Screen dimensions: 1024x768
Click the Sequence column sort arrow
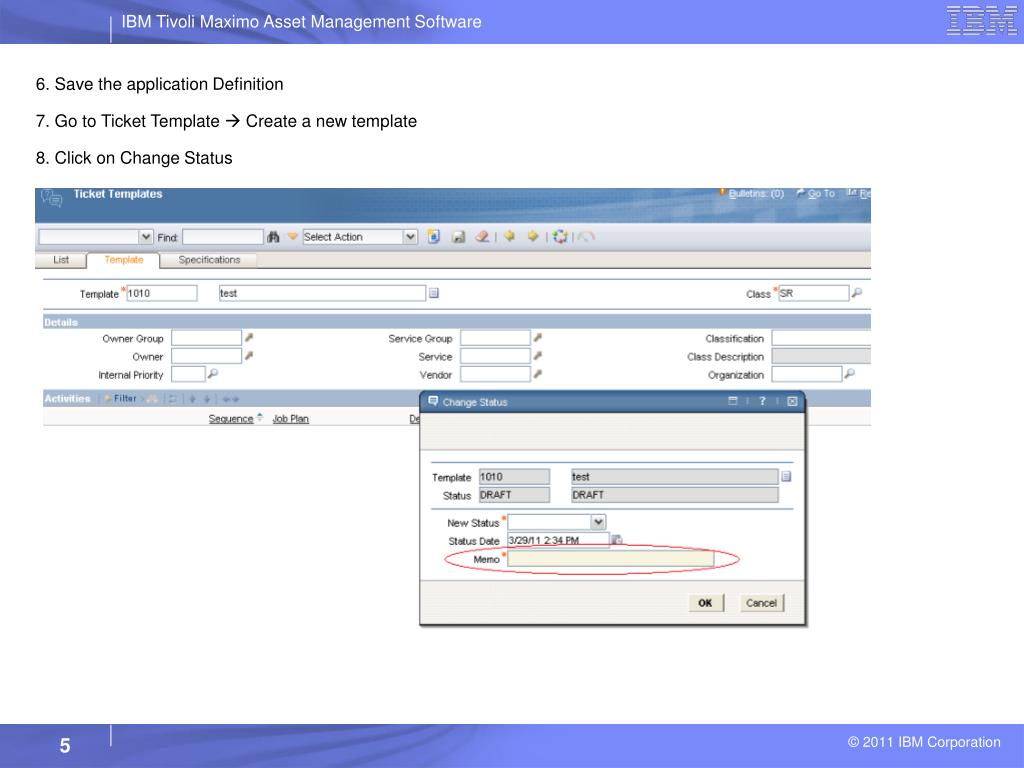260,417
